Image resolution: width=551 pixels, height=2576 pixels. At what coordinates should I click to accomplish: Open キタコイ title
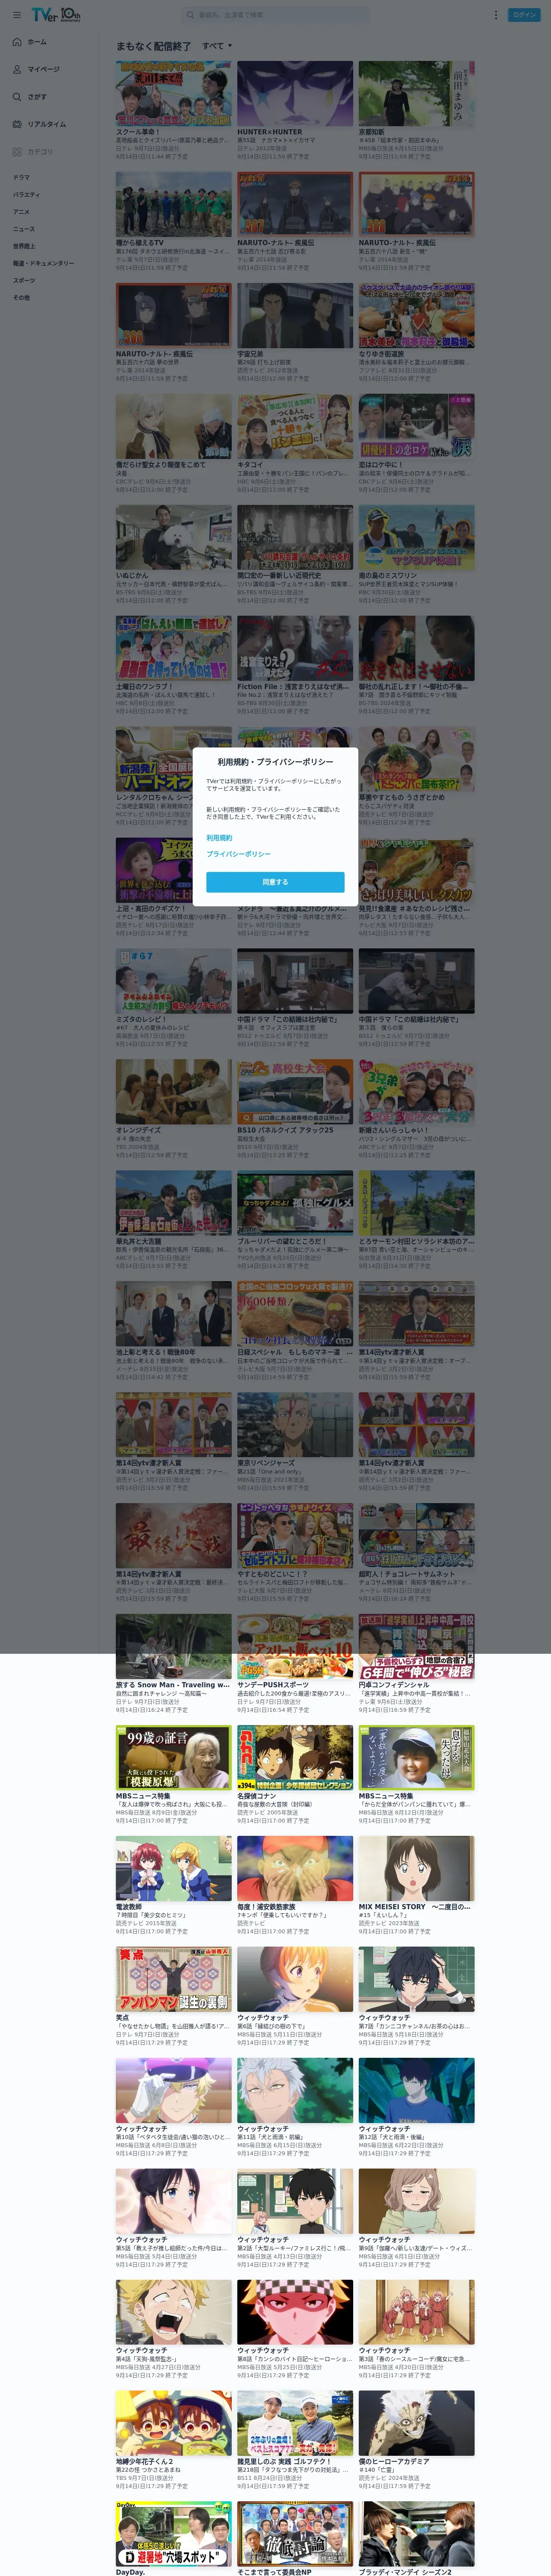point(250,464)
